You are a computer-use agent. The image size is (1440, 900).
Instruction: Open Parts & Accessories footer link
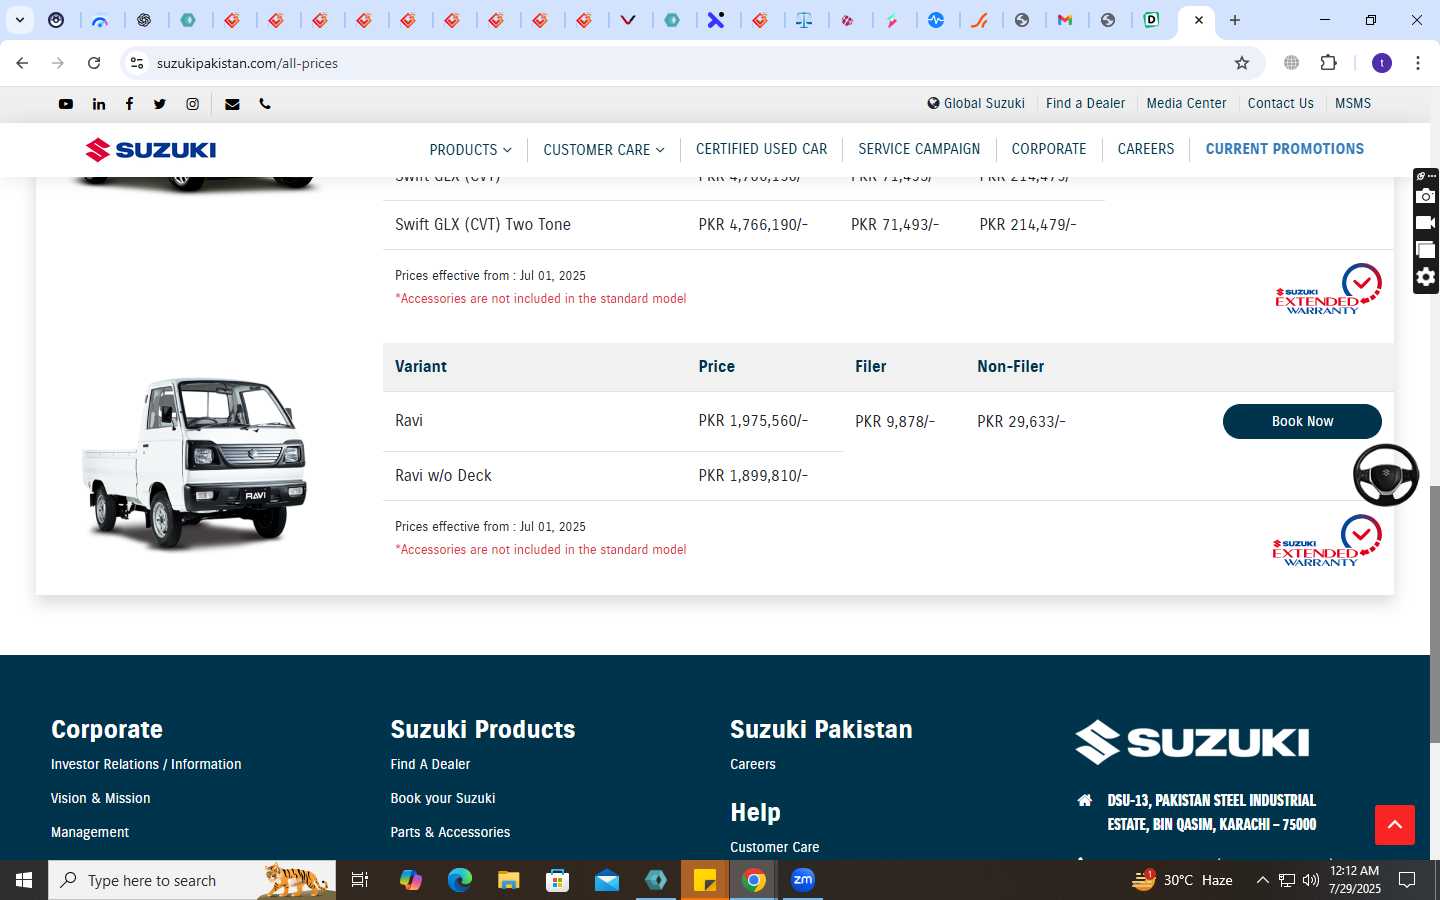[450, 832]
